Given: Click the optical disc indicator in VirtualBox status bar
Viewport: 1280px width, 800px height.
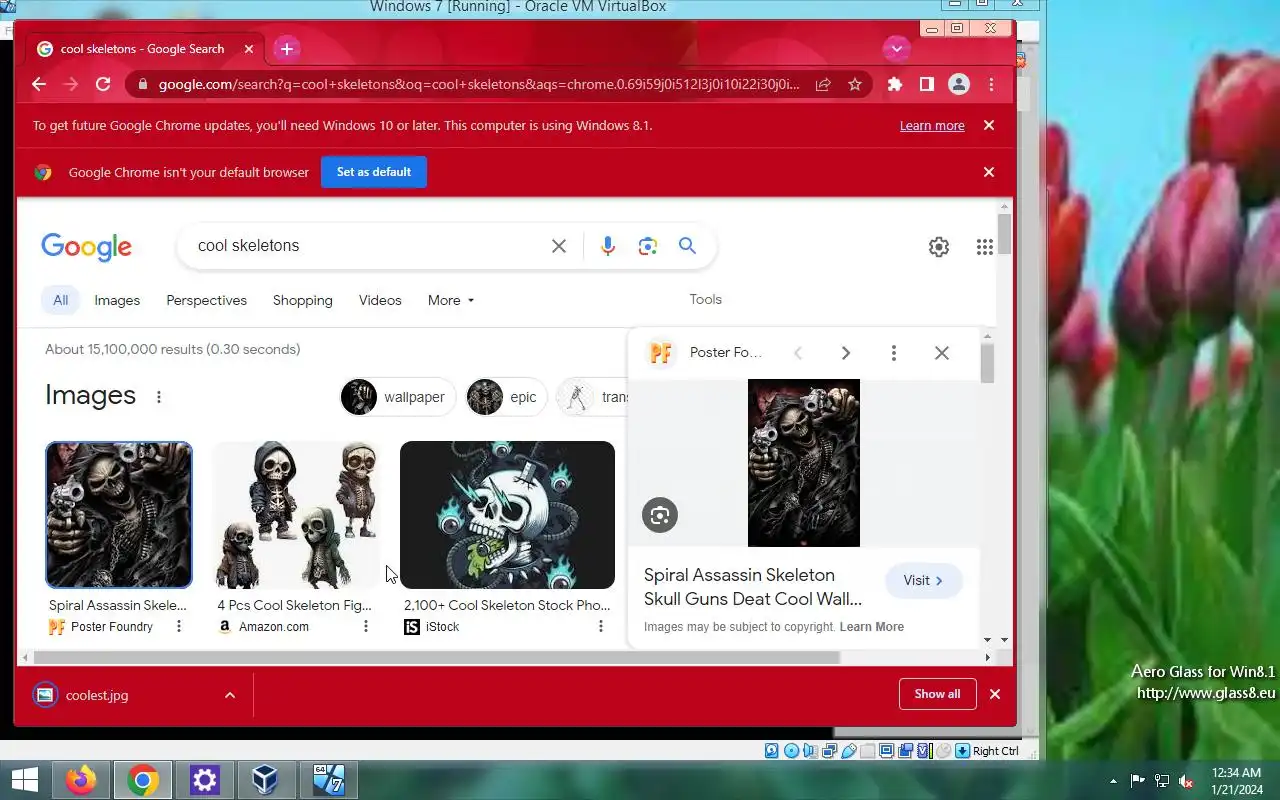Looking at the screenshot, I should [791, 751].
